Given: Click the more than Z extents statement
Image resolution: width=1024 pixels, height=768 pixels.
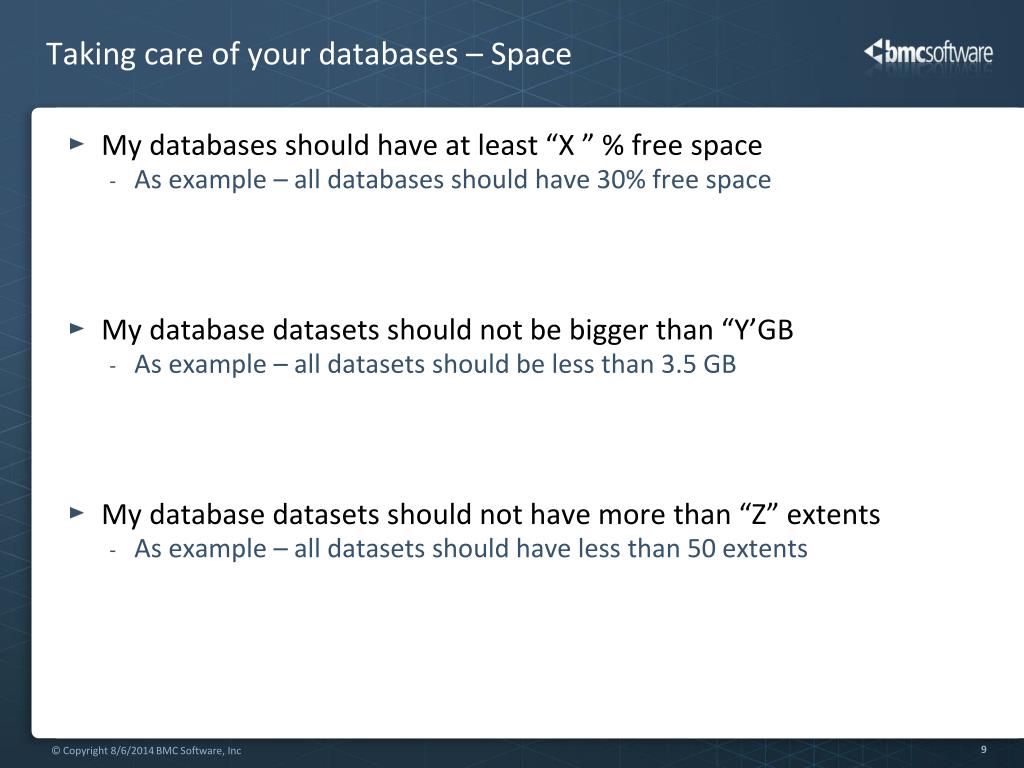Looking at the screenshot, I should [490, 515].
